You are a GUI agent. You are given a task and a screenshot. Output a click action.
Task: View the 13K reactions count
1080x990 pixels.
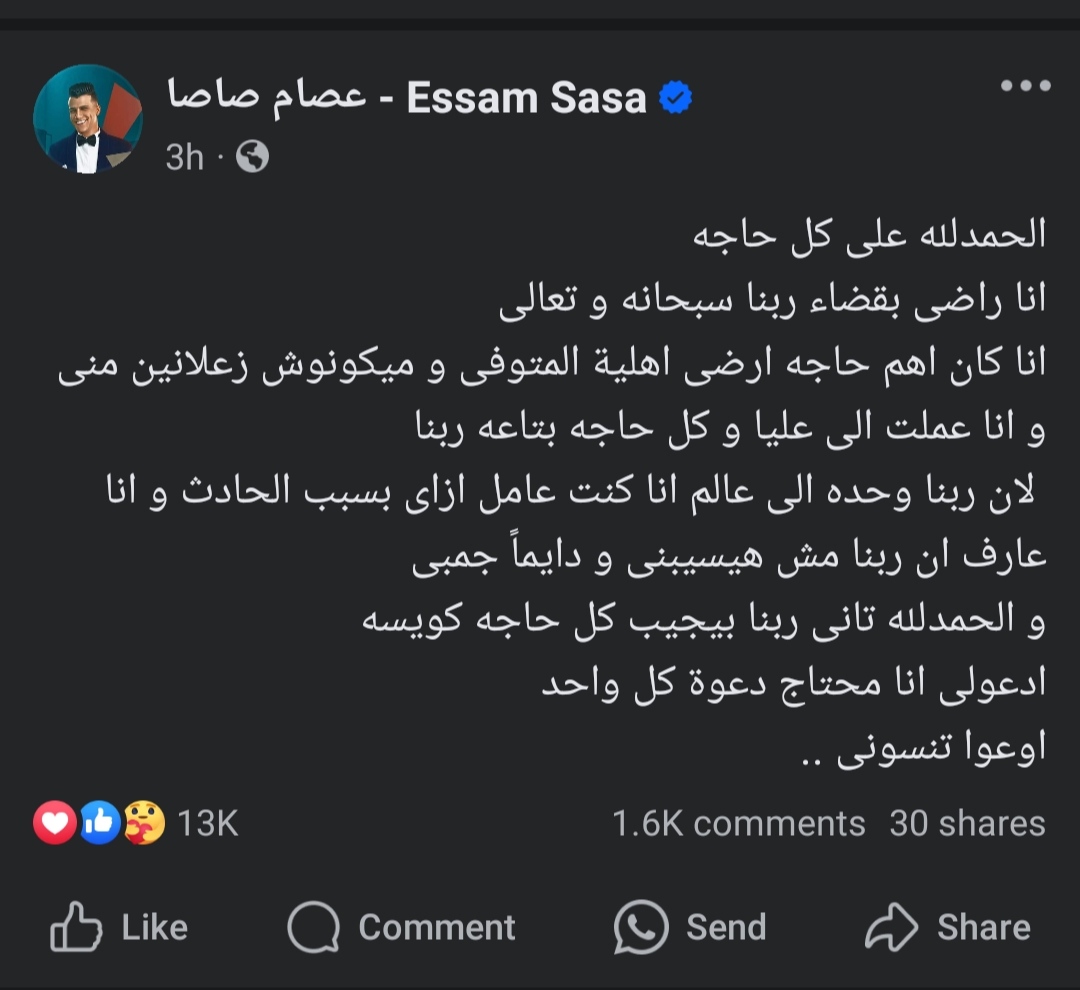(x=208, y=823)
